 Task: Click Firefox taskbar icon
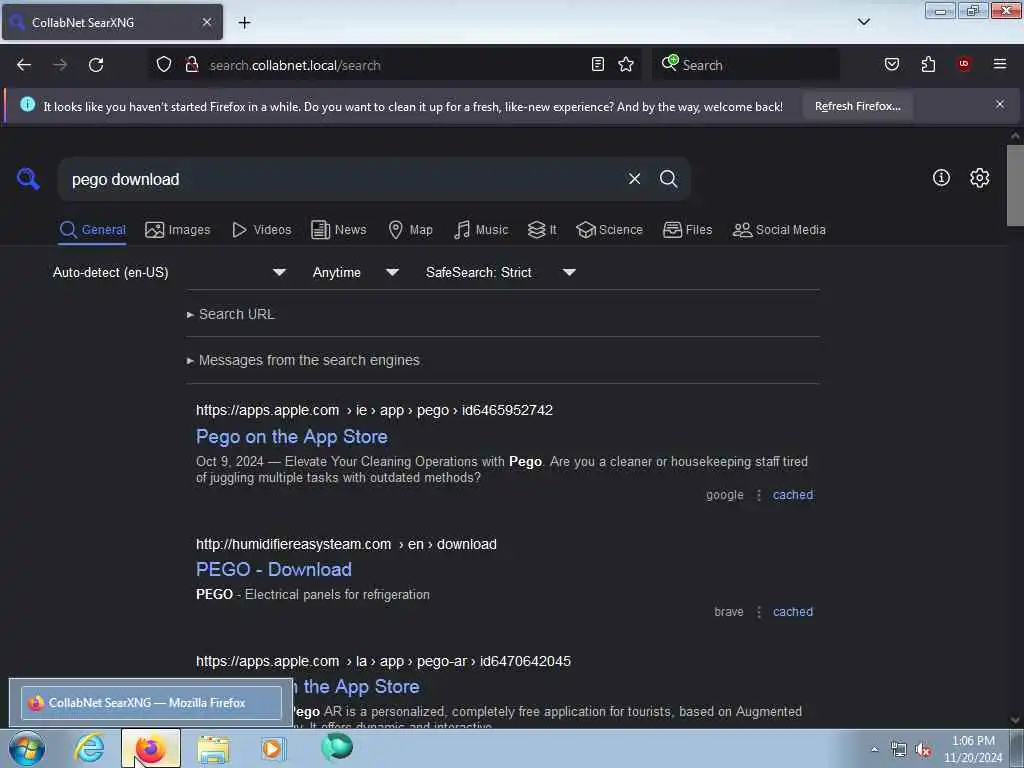tap(150, 748)
